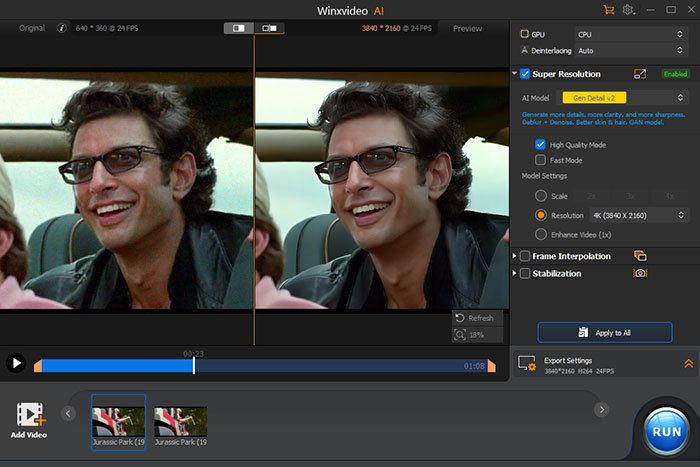Viewport: 700px width, 467px height.
Task: Click the 640 * 360 @ 24 FPS text
Action: (x=107, y=28)
